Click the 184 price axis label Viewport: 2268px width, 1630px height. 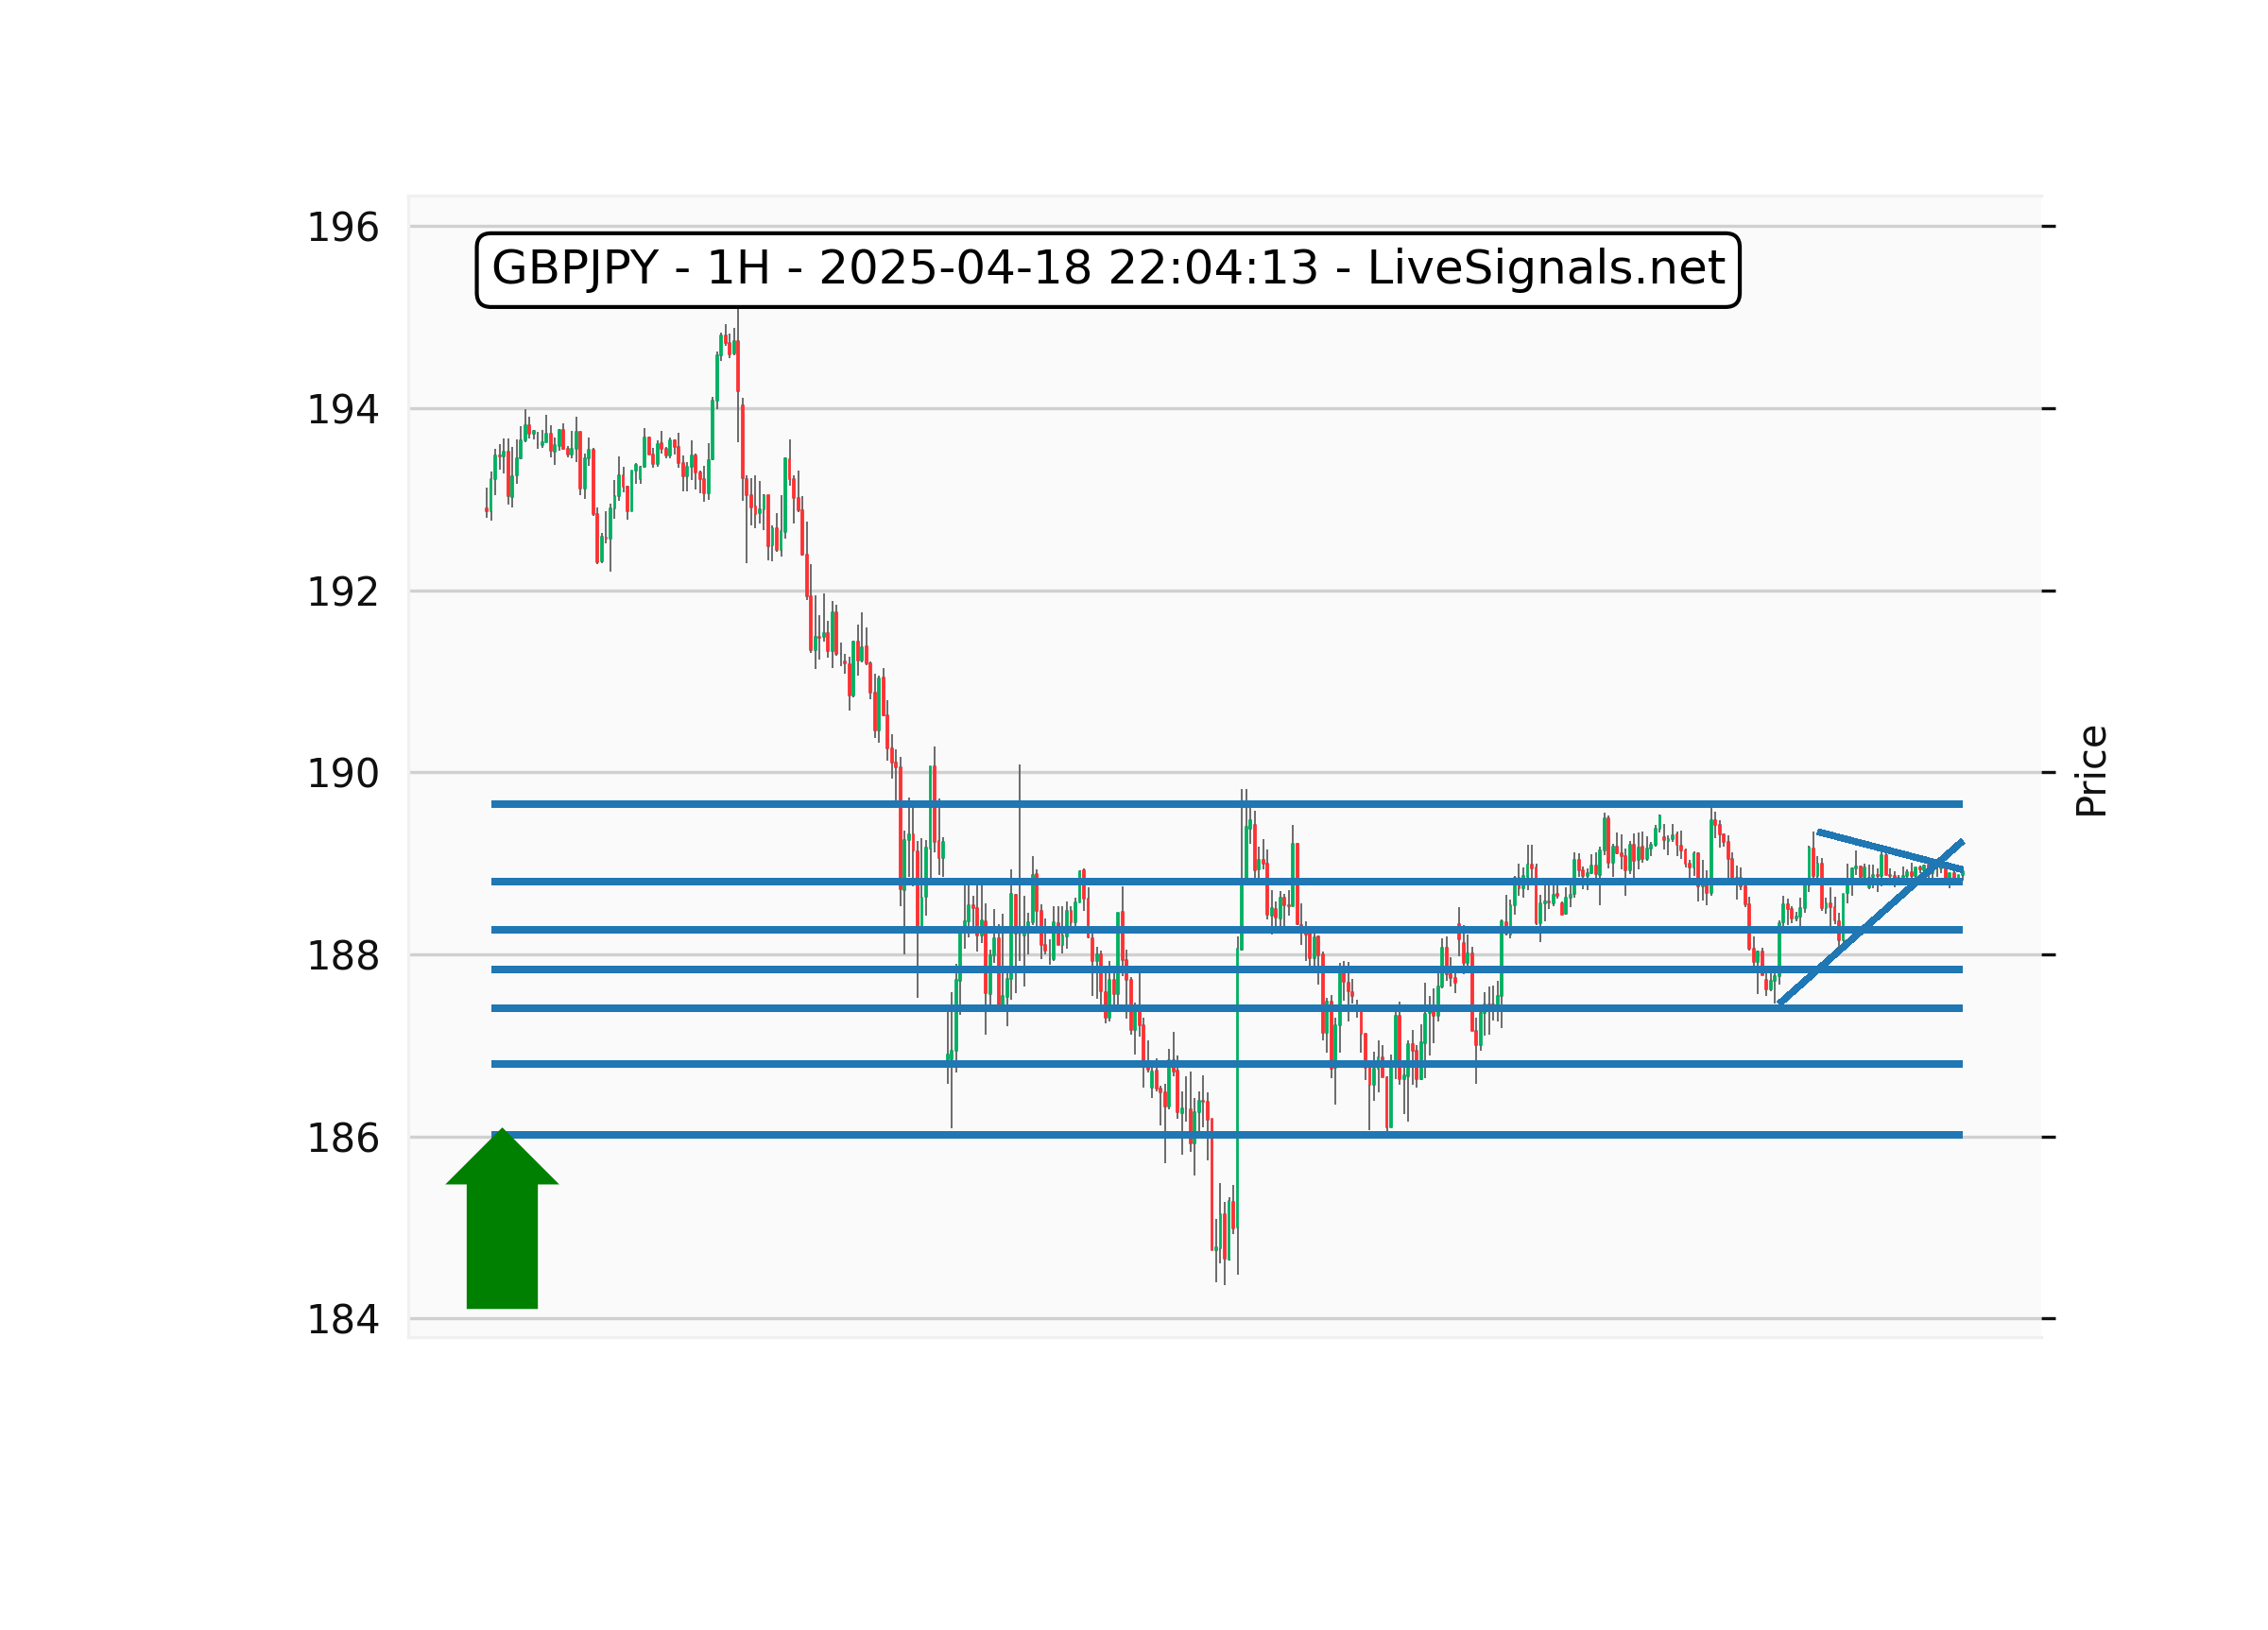pyautogui.click(x=342, y=1321)
